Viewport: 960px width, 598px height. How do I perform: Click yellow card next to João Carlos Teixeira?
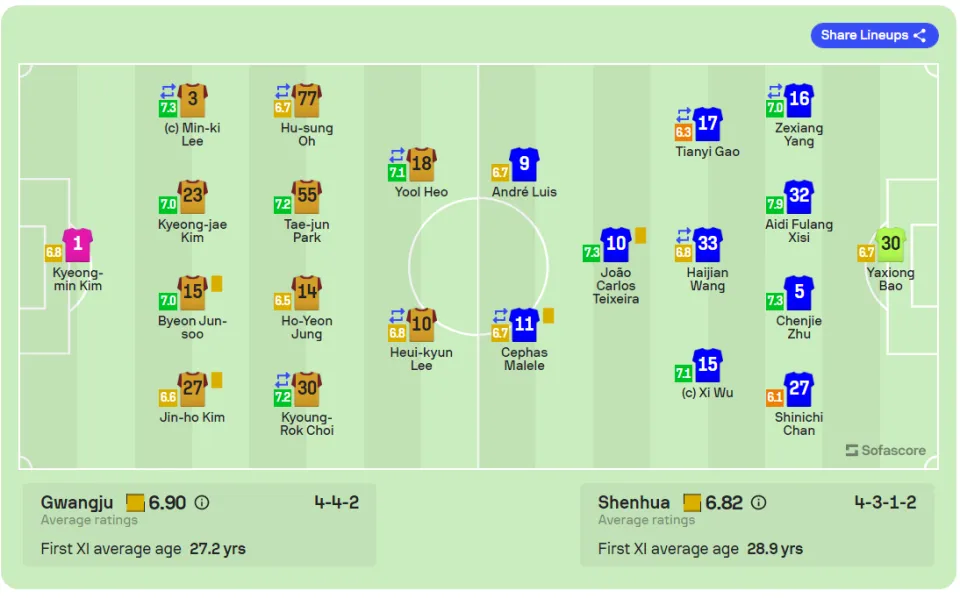coord(640,236)
